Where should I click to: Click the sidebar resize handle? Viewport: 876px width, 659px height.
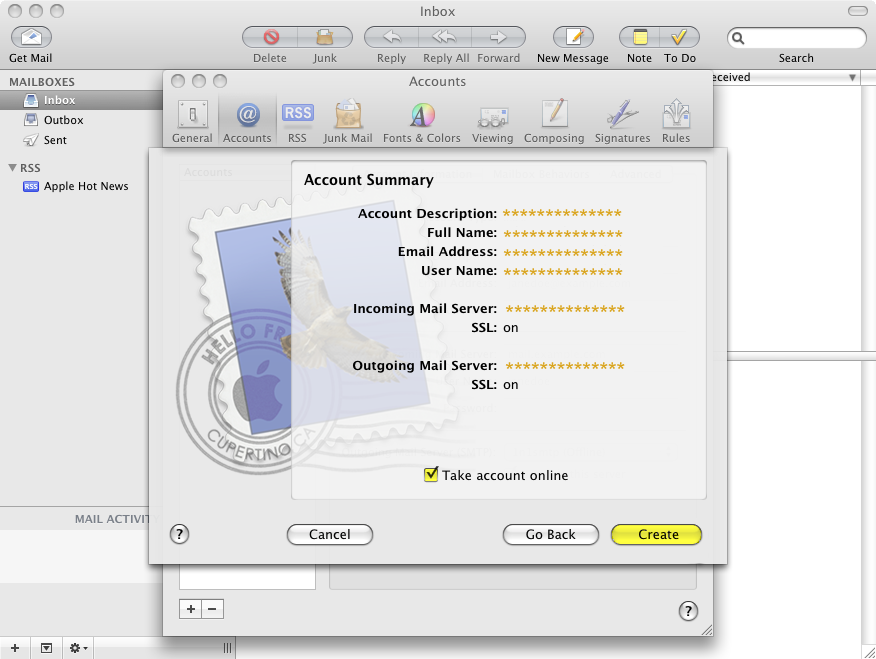(x=227, y=648)
